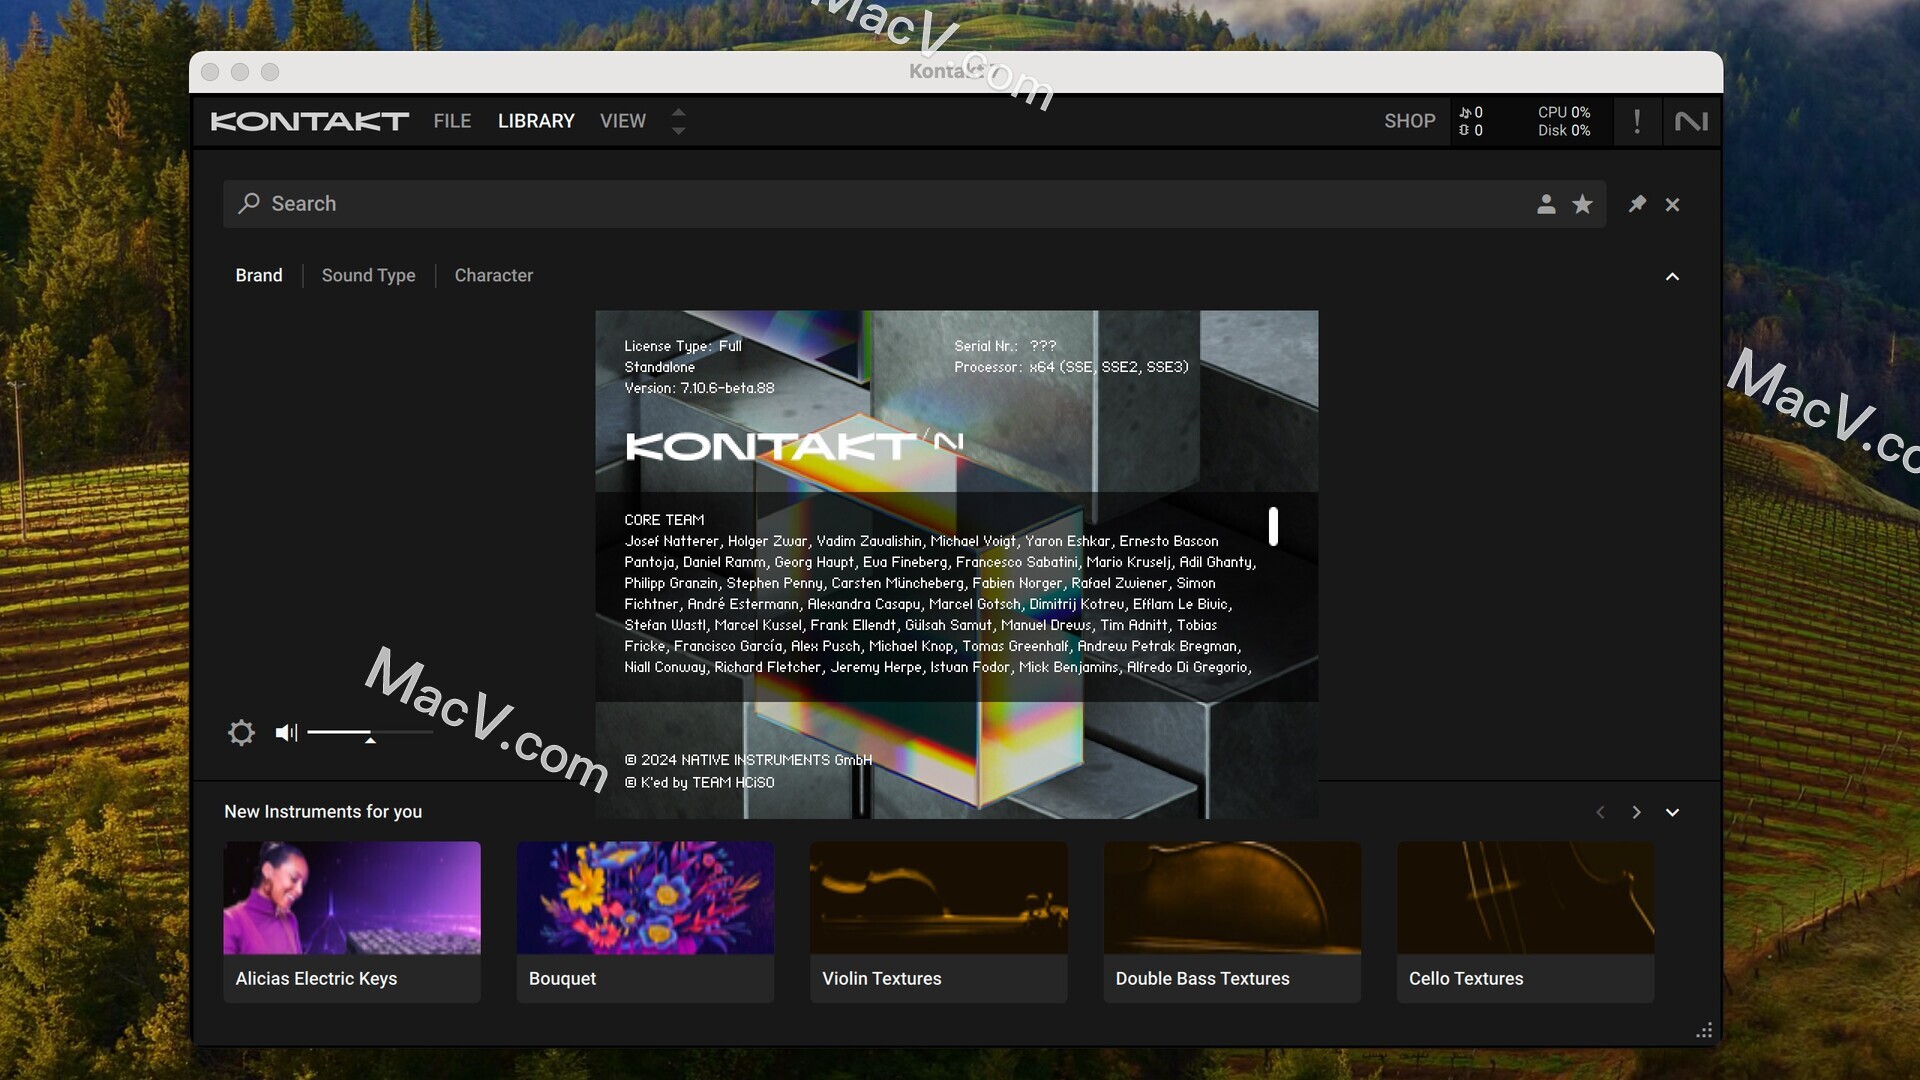Click 'Processor: x64' text line
The height and width of the screenshot is (1080, 1920).
tap(1071, 367)
